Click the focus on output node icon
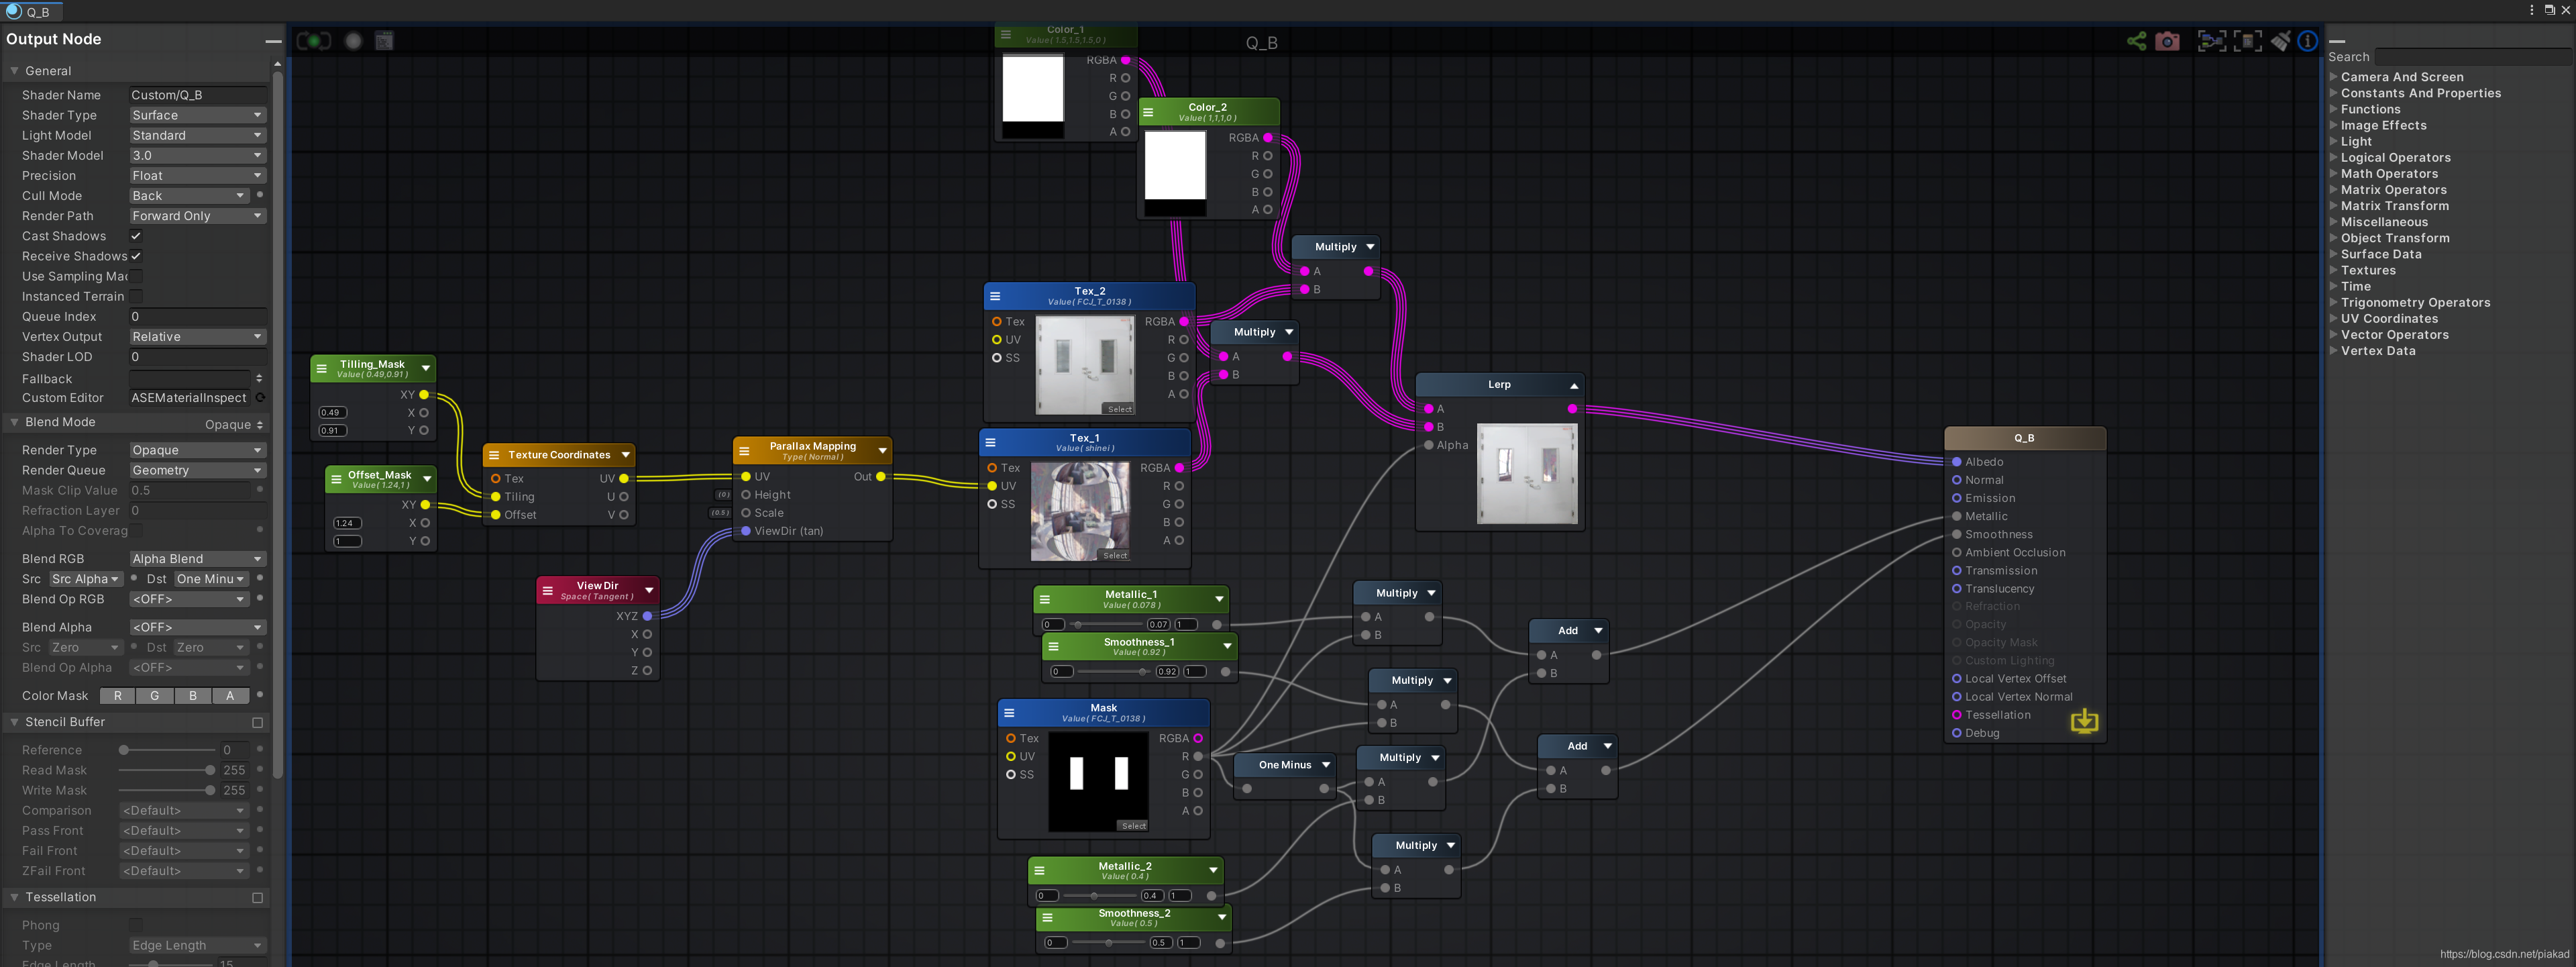 coord(2248,41)
